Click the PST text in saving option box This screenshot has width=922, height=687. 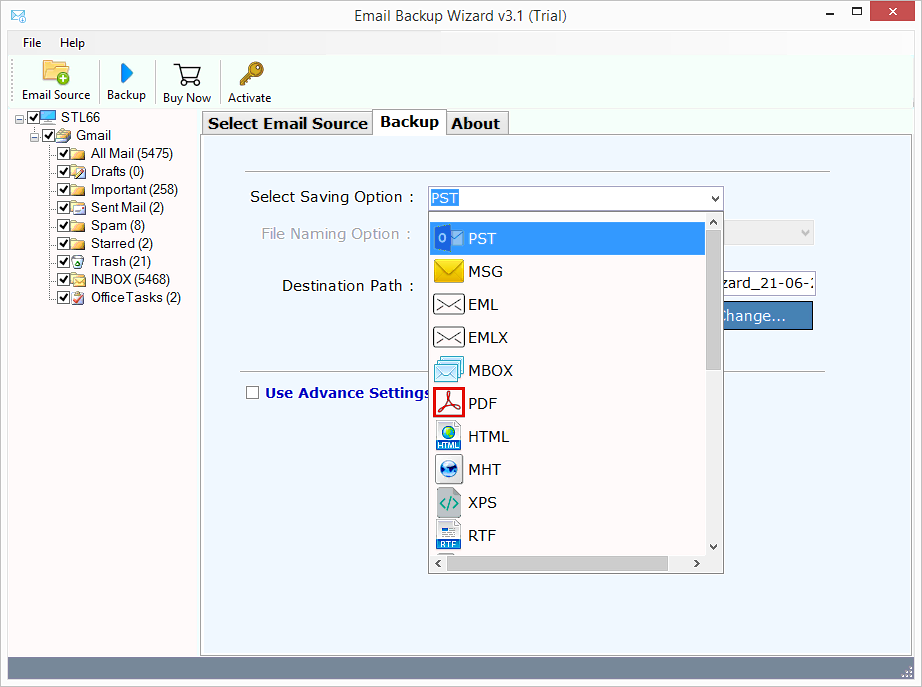tap(445, 198)
